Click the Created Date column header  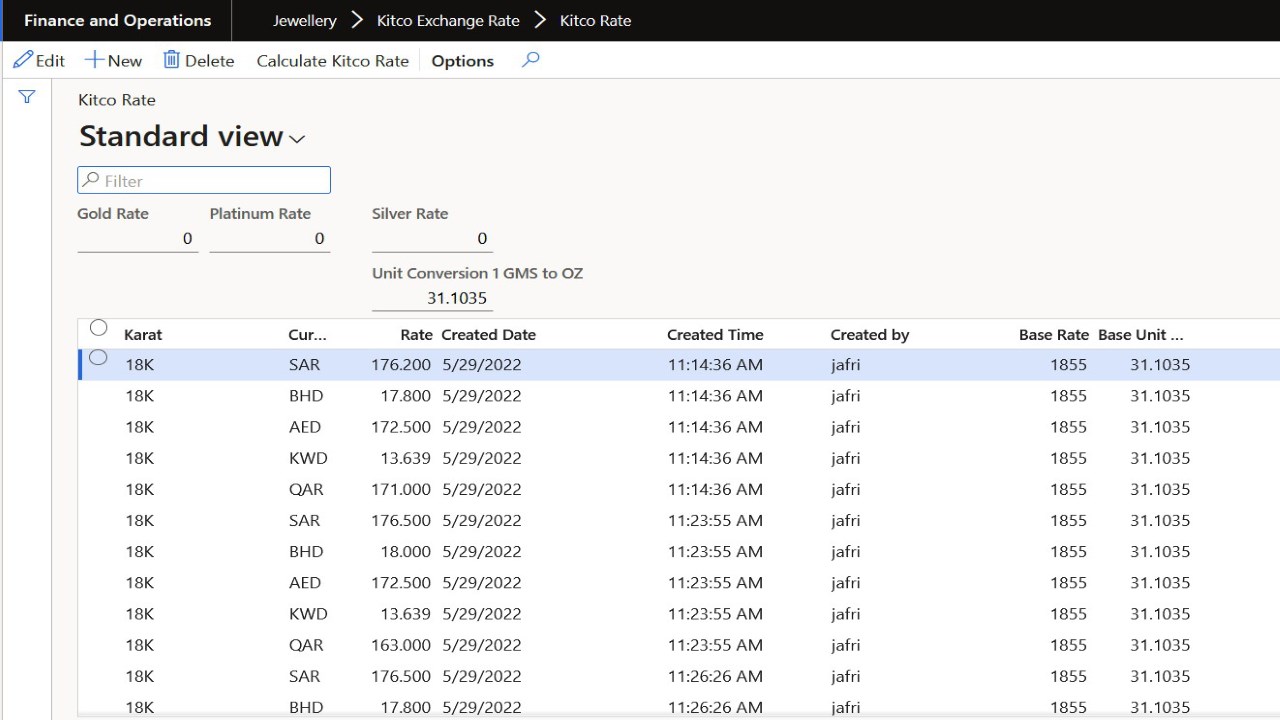click(488, 335)
